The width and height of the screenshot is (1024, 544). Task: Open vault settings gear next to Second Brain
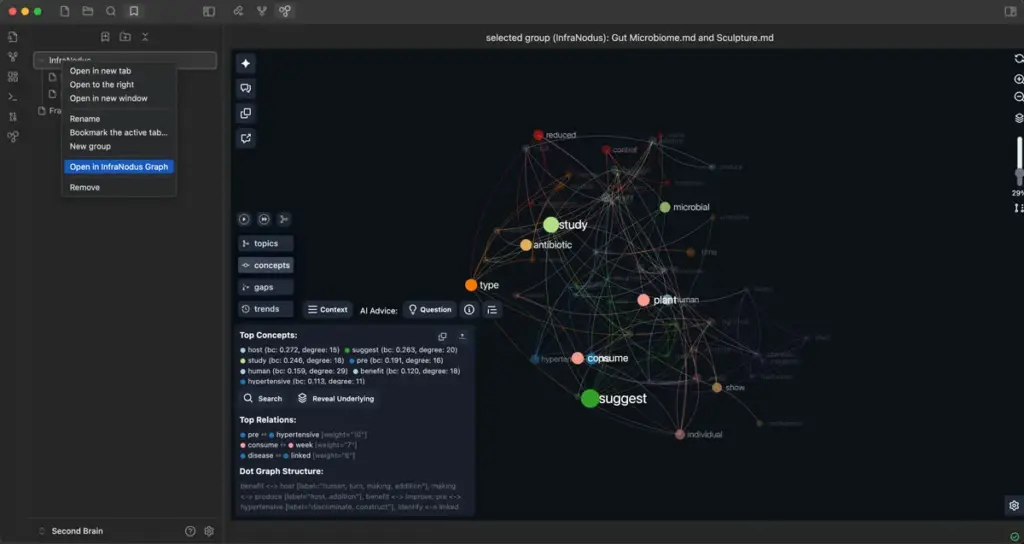tap(209, 531)
